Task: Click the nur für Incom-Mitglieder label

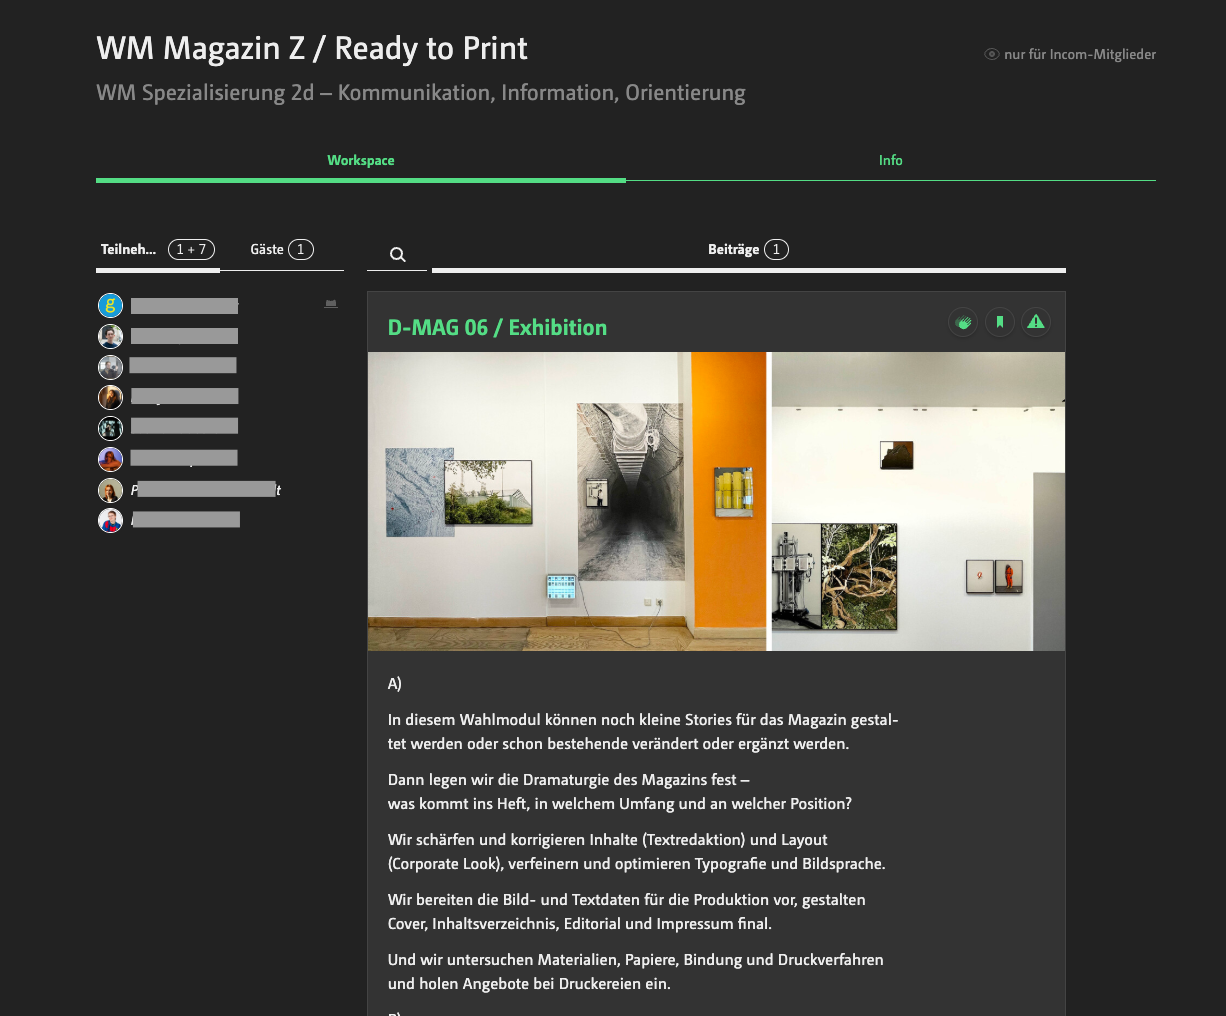Action: (1080, 54)
